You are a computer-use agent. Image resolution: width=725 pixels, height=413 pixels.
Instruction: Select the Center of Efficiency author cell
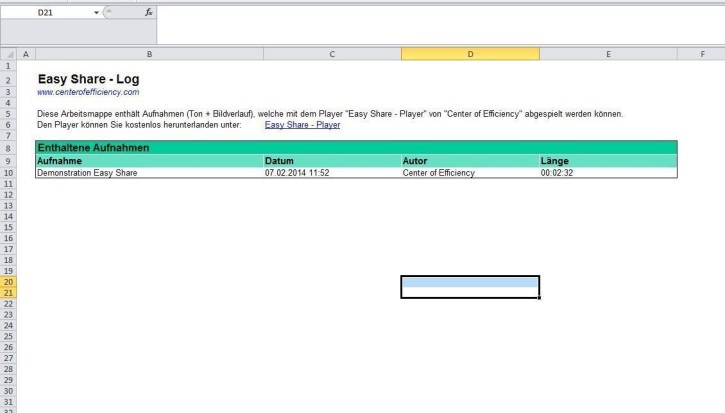click(470, 173)
